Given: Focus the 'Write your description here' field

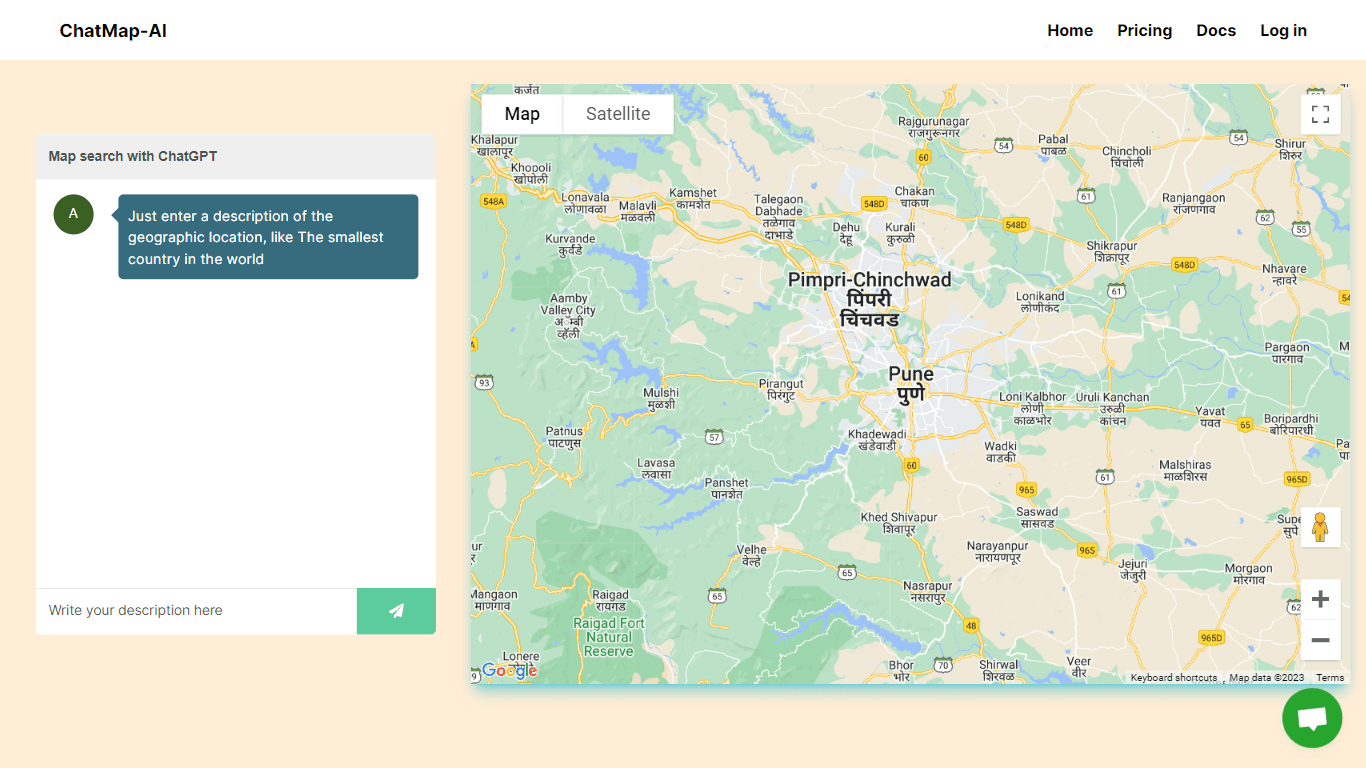Looking at the screenshot, I should click(x=196, y=611).
